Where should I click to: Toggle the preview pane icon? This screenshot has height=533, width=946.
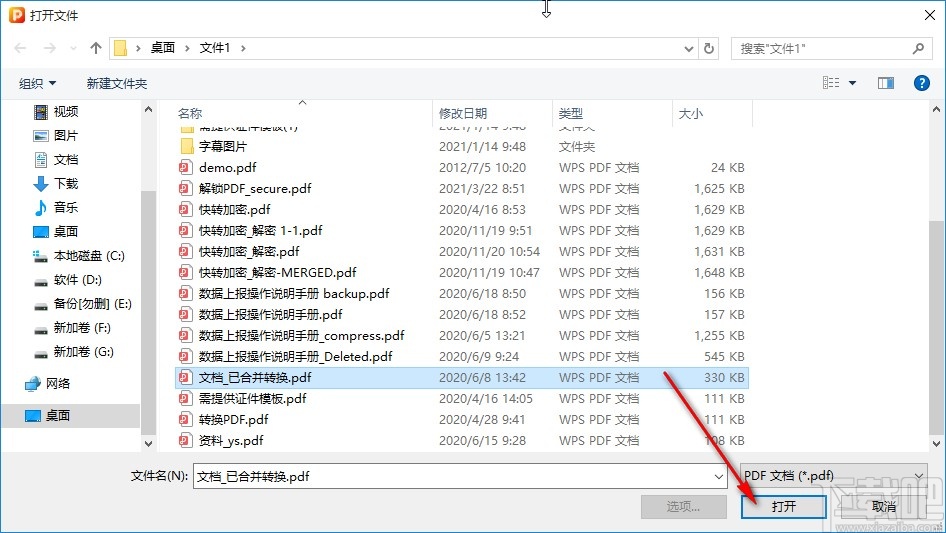click(x=886, y=83)
